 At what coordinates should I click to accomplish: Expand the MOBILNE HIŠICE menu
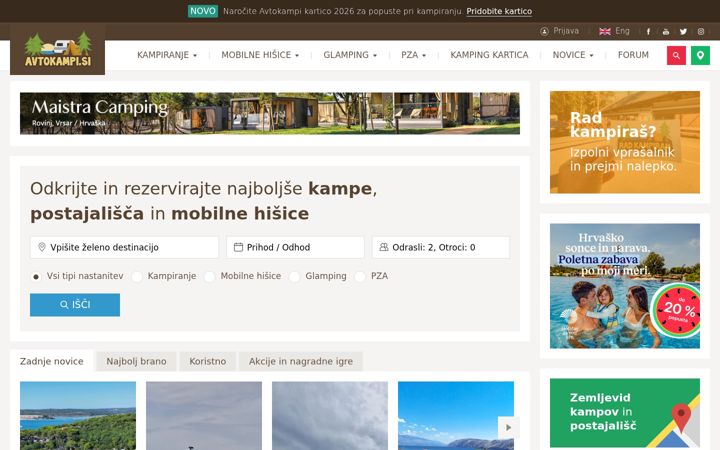pyautogui.click(x=260, y=55)
